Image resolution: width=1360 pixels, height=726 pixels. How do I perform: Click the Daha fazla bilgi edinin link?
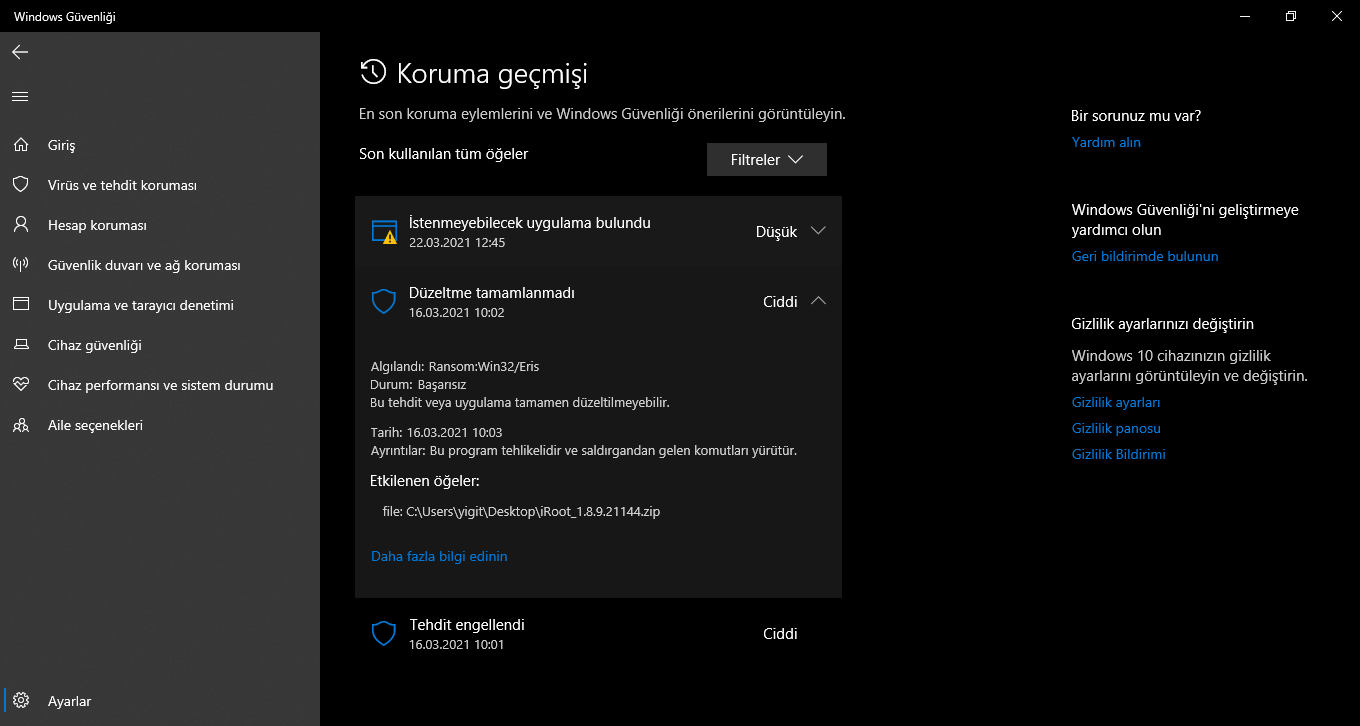(439, 556)
